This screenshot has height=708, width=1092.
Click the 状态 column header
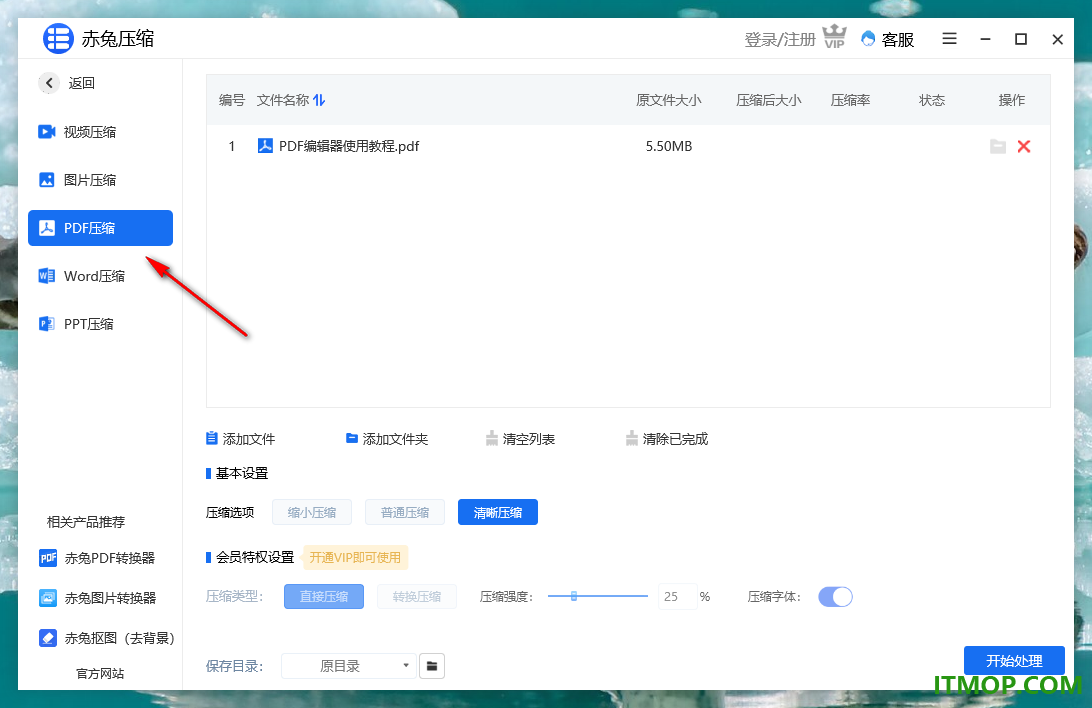[932, 100]
